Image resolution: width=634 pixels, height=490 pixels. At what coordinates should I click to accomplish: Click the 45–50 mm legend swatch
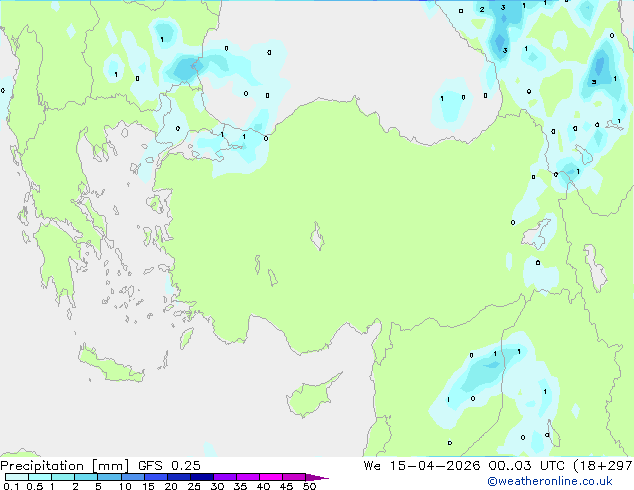[x=294, y=477]
